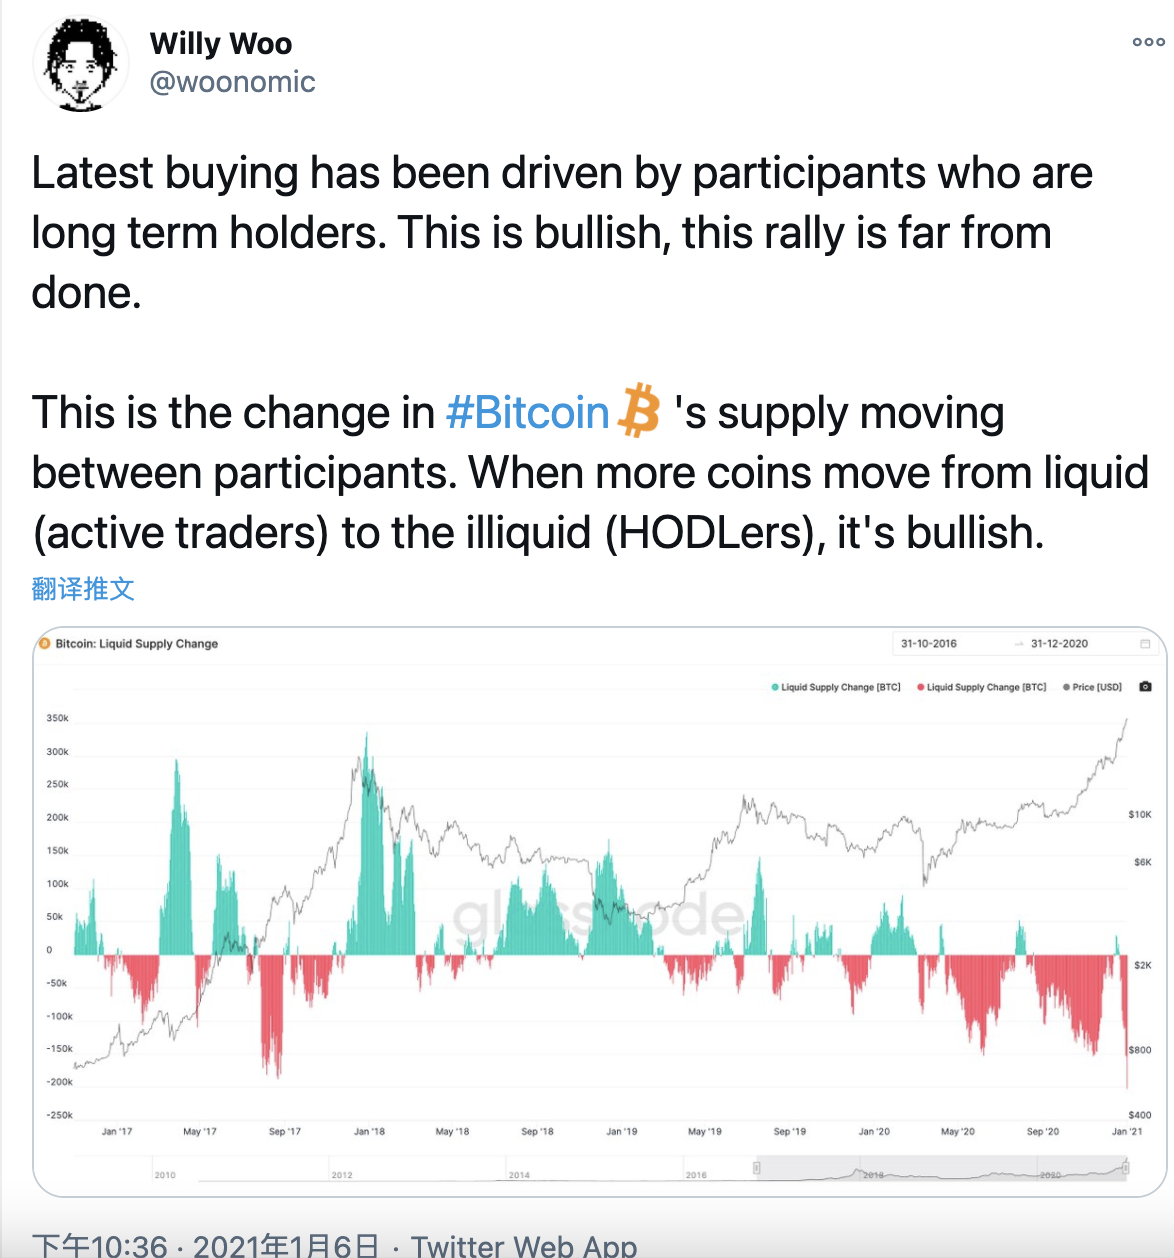
Task: Open the @woonomic handle
Action: (x=232, y=81)
